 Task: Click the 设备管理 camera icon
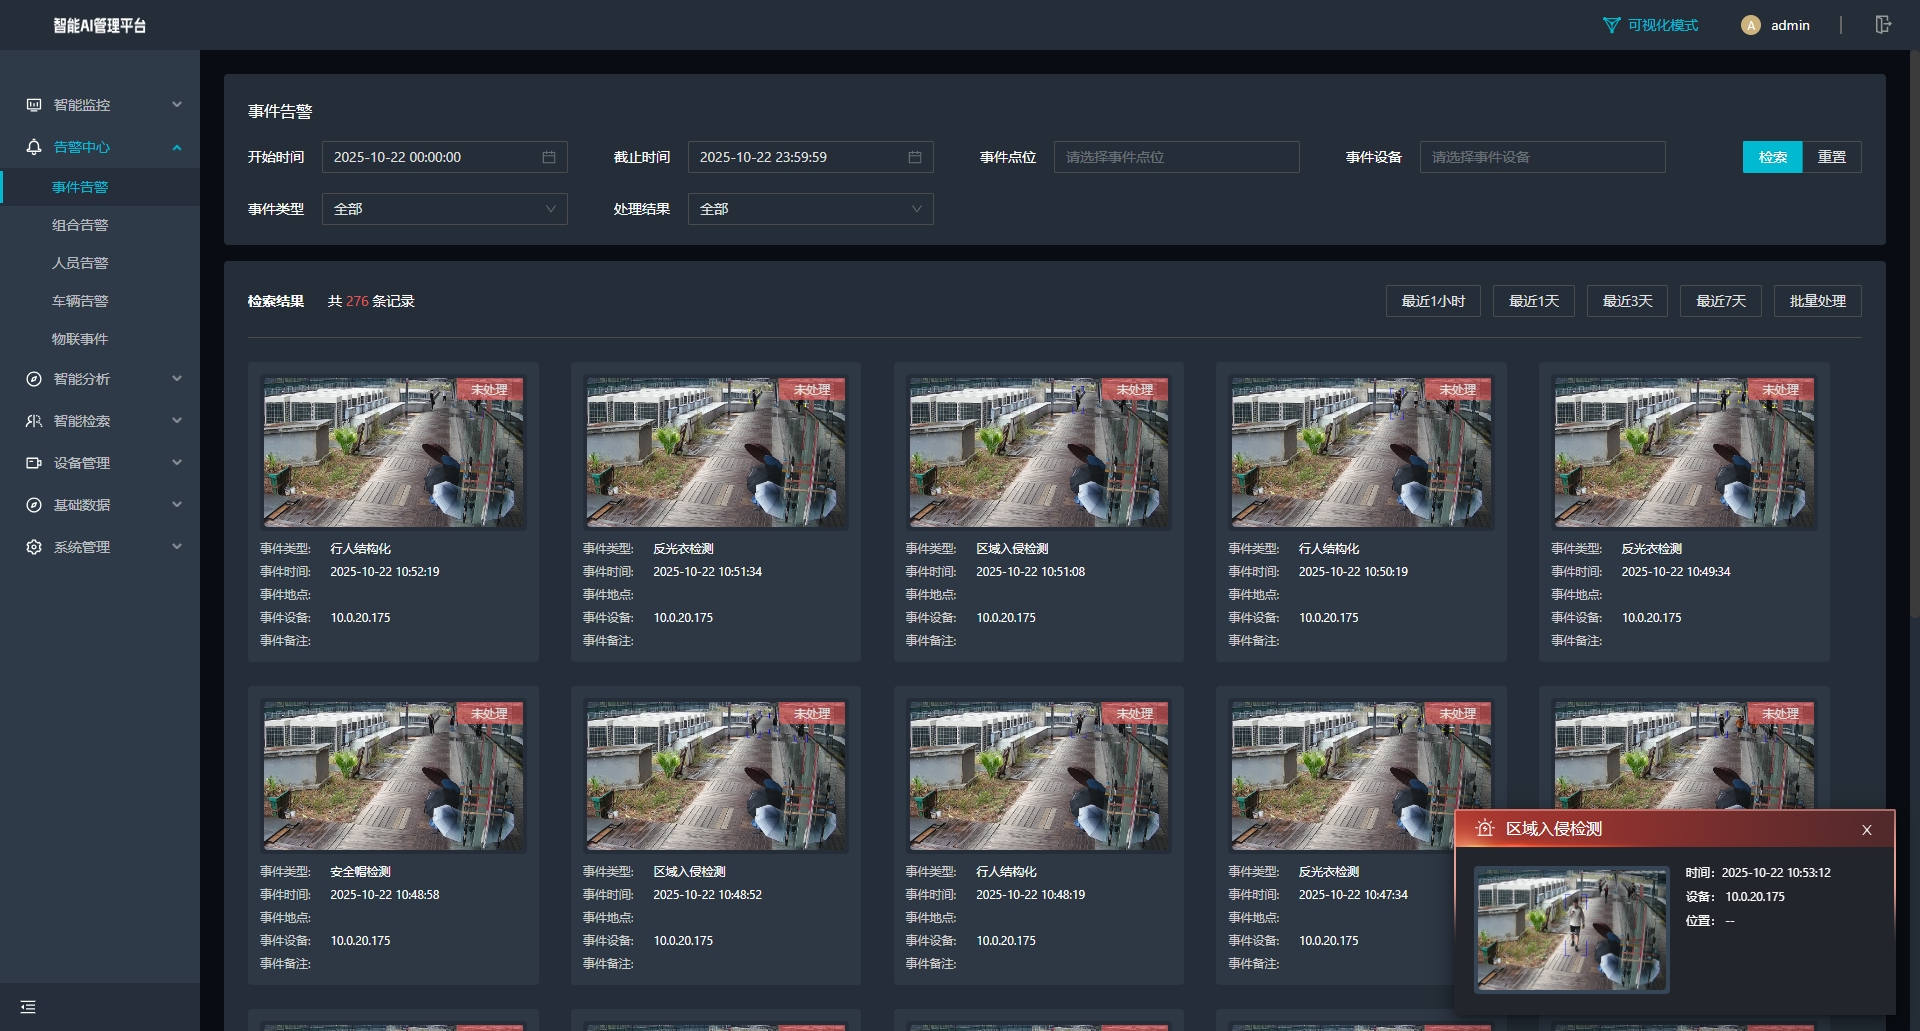click(x=34, y=463)
